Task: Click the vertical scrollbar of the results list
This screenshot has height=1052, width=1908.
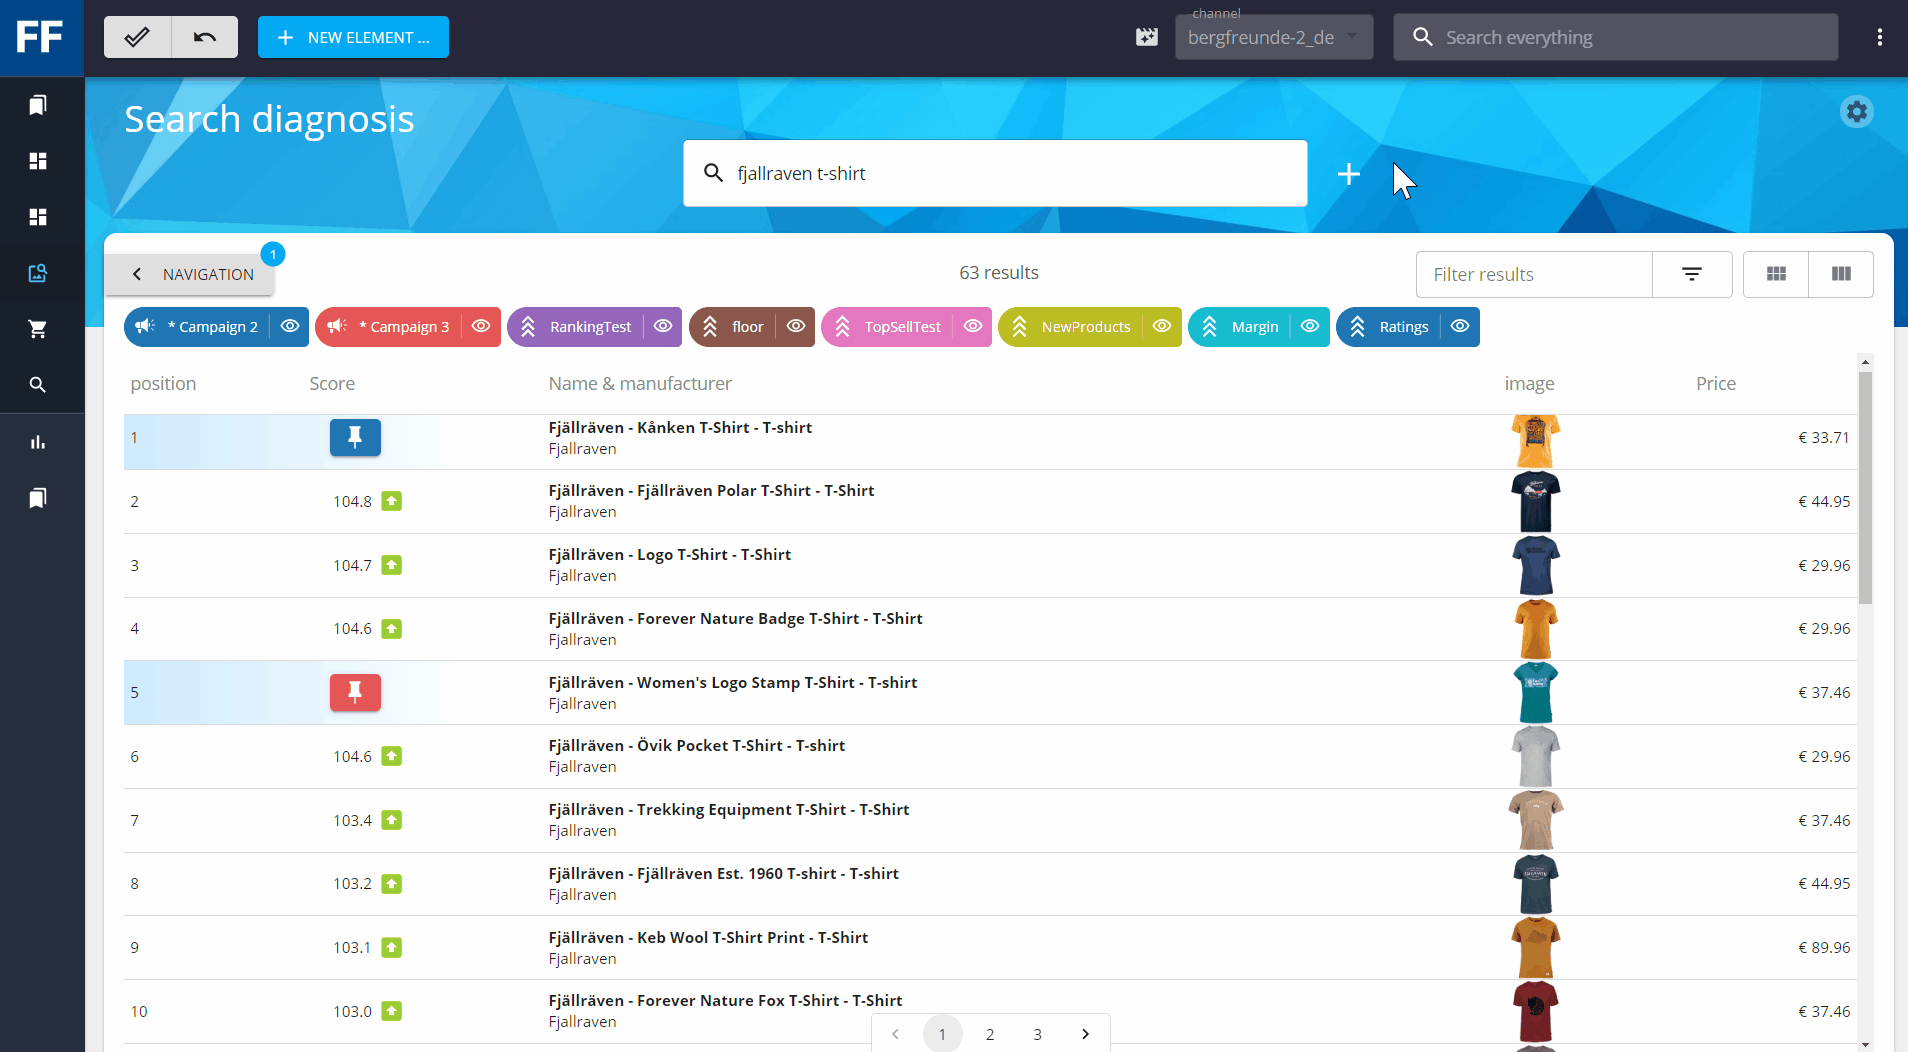Action: (x=1865, y=490)
